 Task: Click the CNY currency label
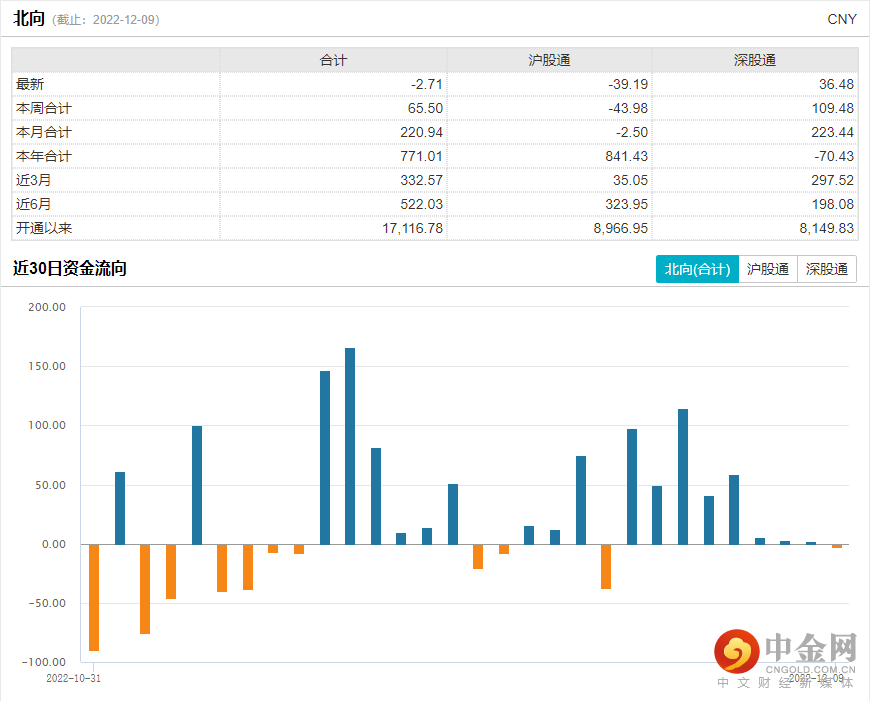click(842, 19)
